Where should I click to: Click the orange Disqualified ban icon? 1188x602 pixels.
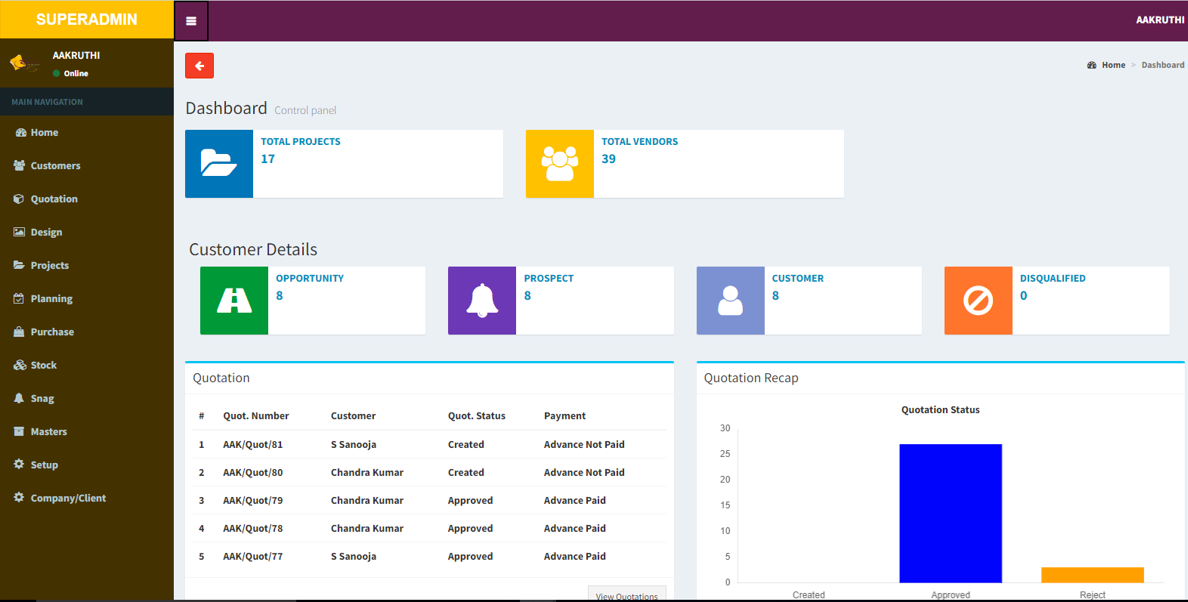coord(978,301)
